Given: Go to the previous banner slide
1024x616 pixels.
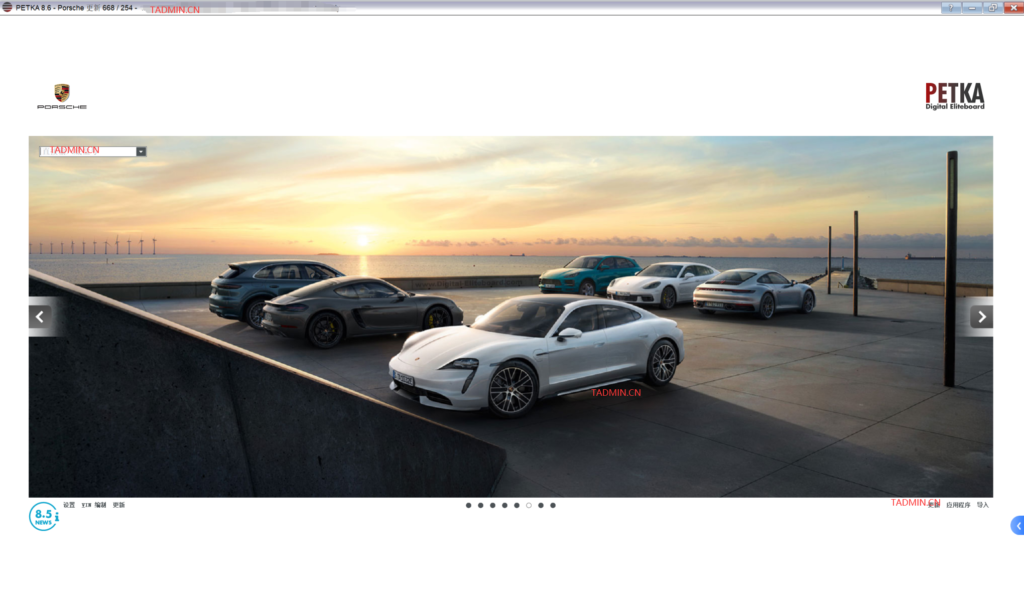Looking at the screenshot, I should pyautogui.click(x=40, y=317).
